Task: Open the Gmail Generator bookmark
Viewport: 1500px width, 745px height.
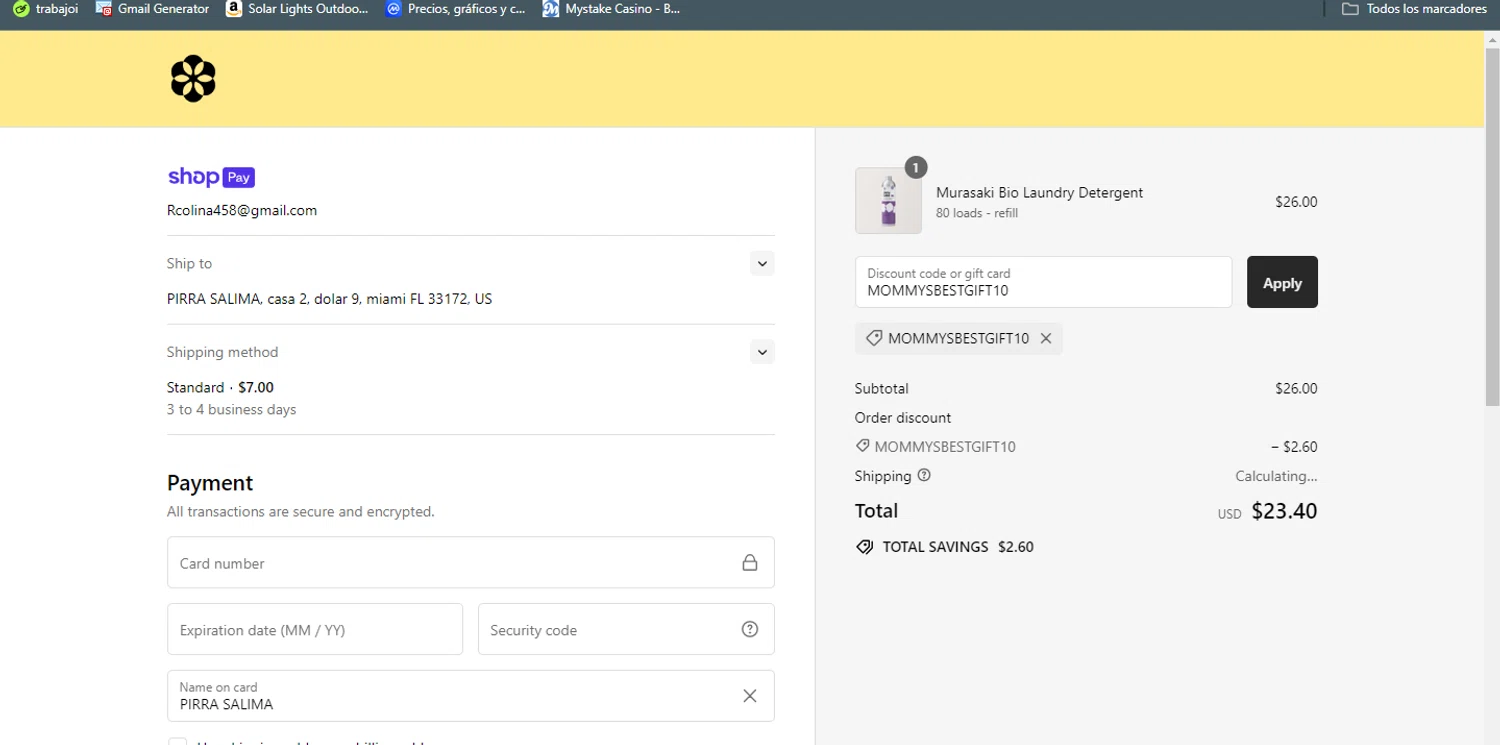Action: coord(152,9)
